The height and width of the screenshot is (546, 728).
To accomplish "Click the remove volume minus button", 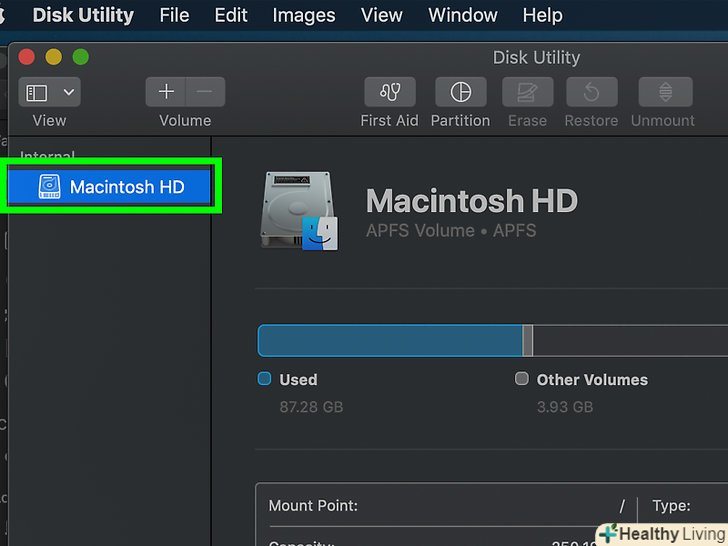I will tap(205, 92).
